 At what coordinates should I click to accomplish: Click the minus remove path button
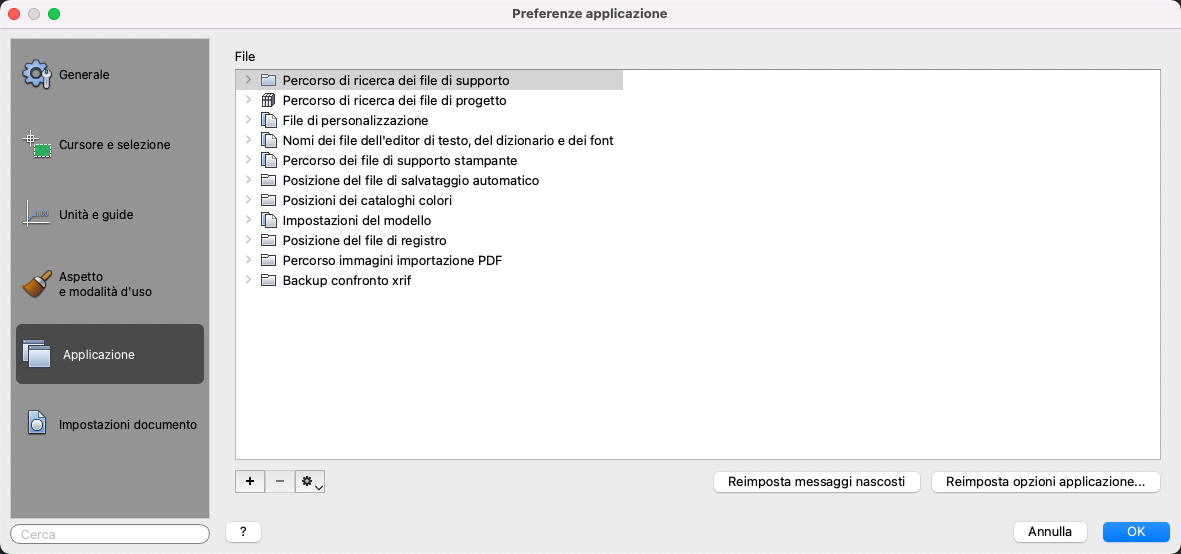[x=279, y=482]
